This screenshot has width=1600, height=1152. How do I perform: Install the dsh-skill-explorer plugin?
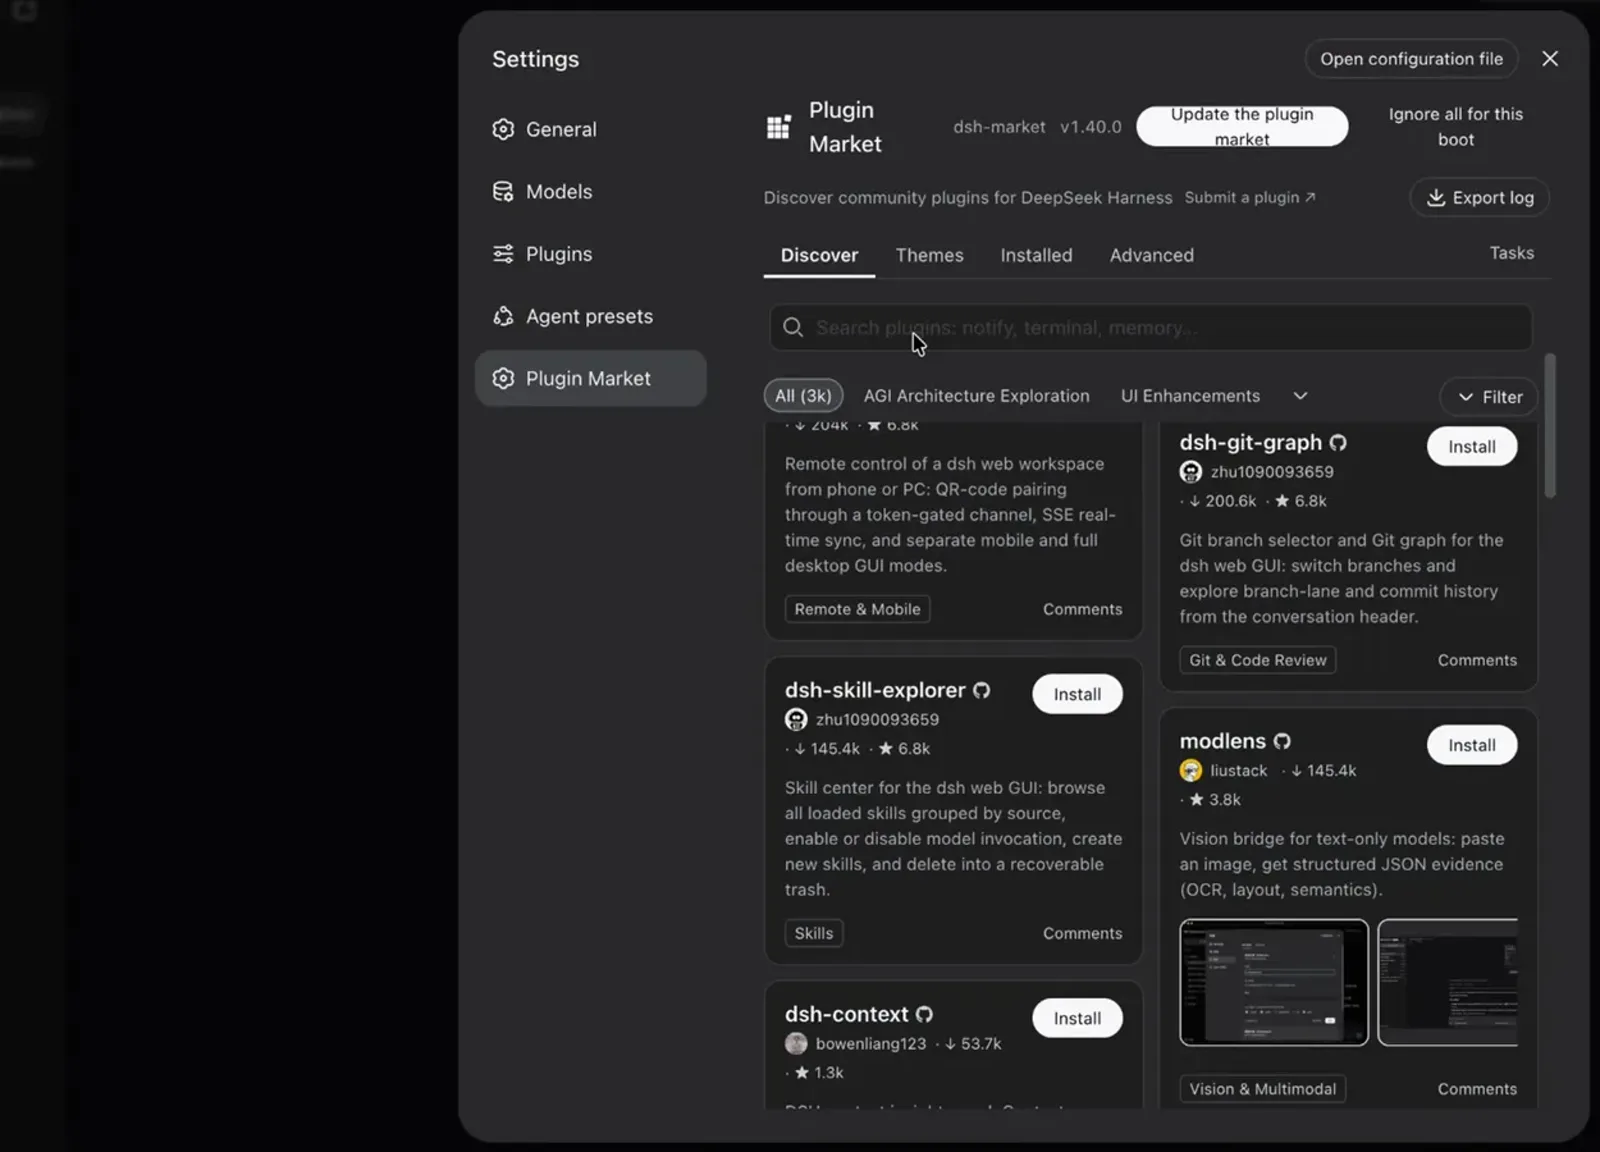pyautogui.click(x=1077, y=694)
